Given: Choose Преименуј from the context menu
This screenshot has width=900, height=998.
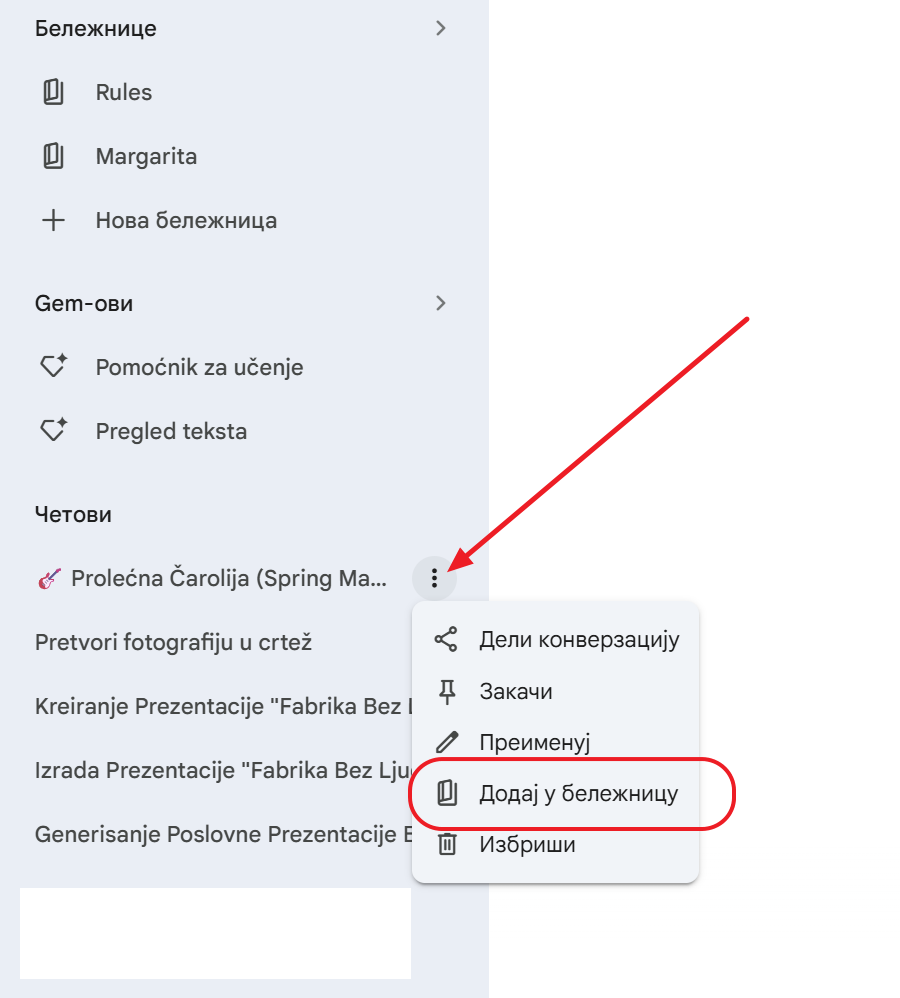Looking at the screenshot, I should [536, 743].
